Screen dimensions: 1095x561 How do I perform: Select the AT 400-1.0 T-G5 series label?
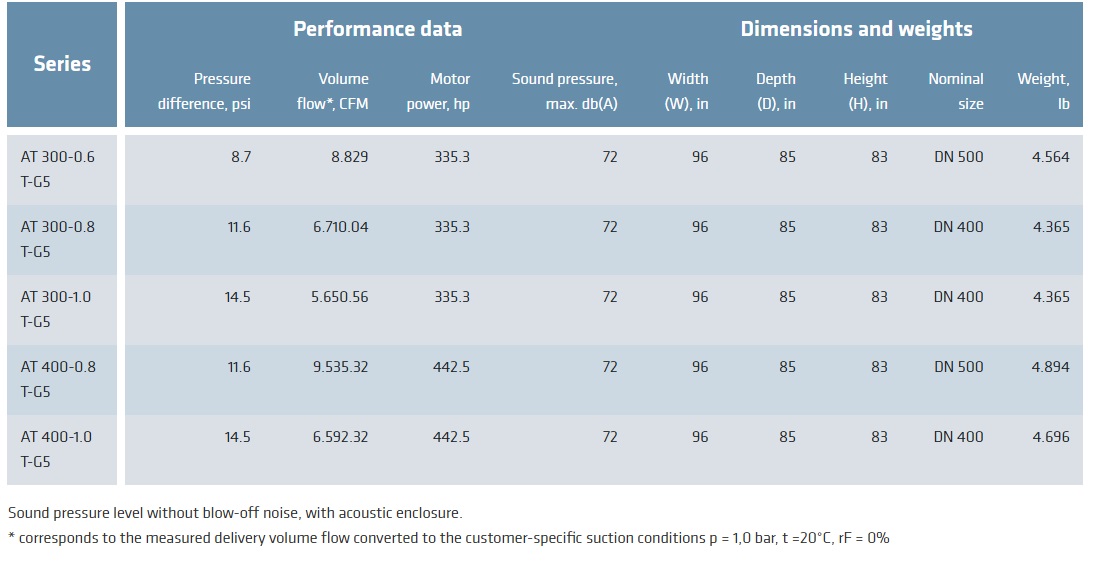point(58,449)
